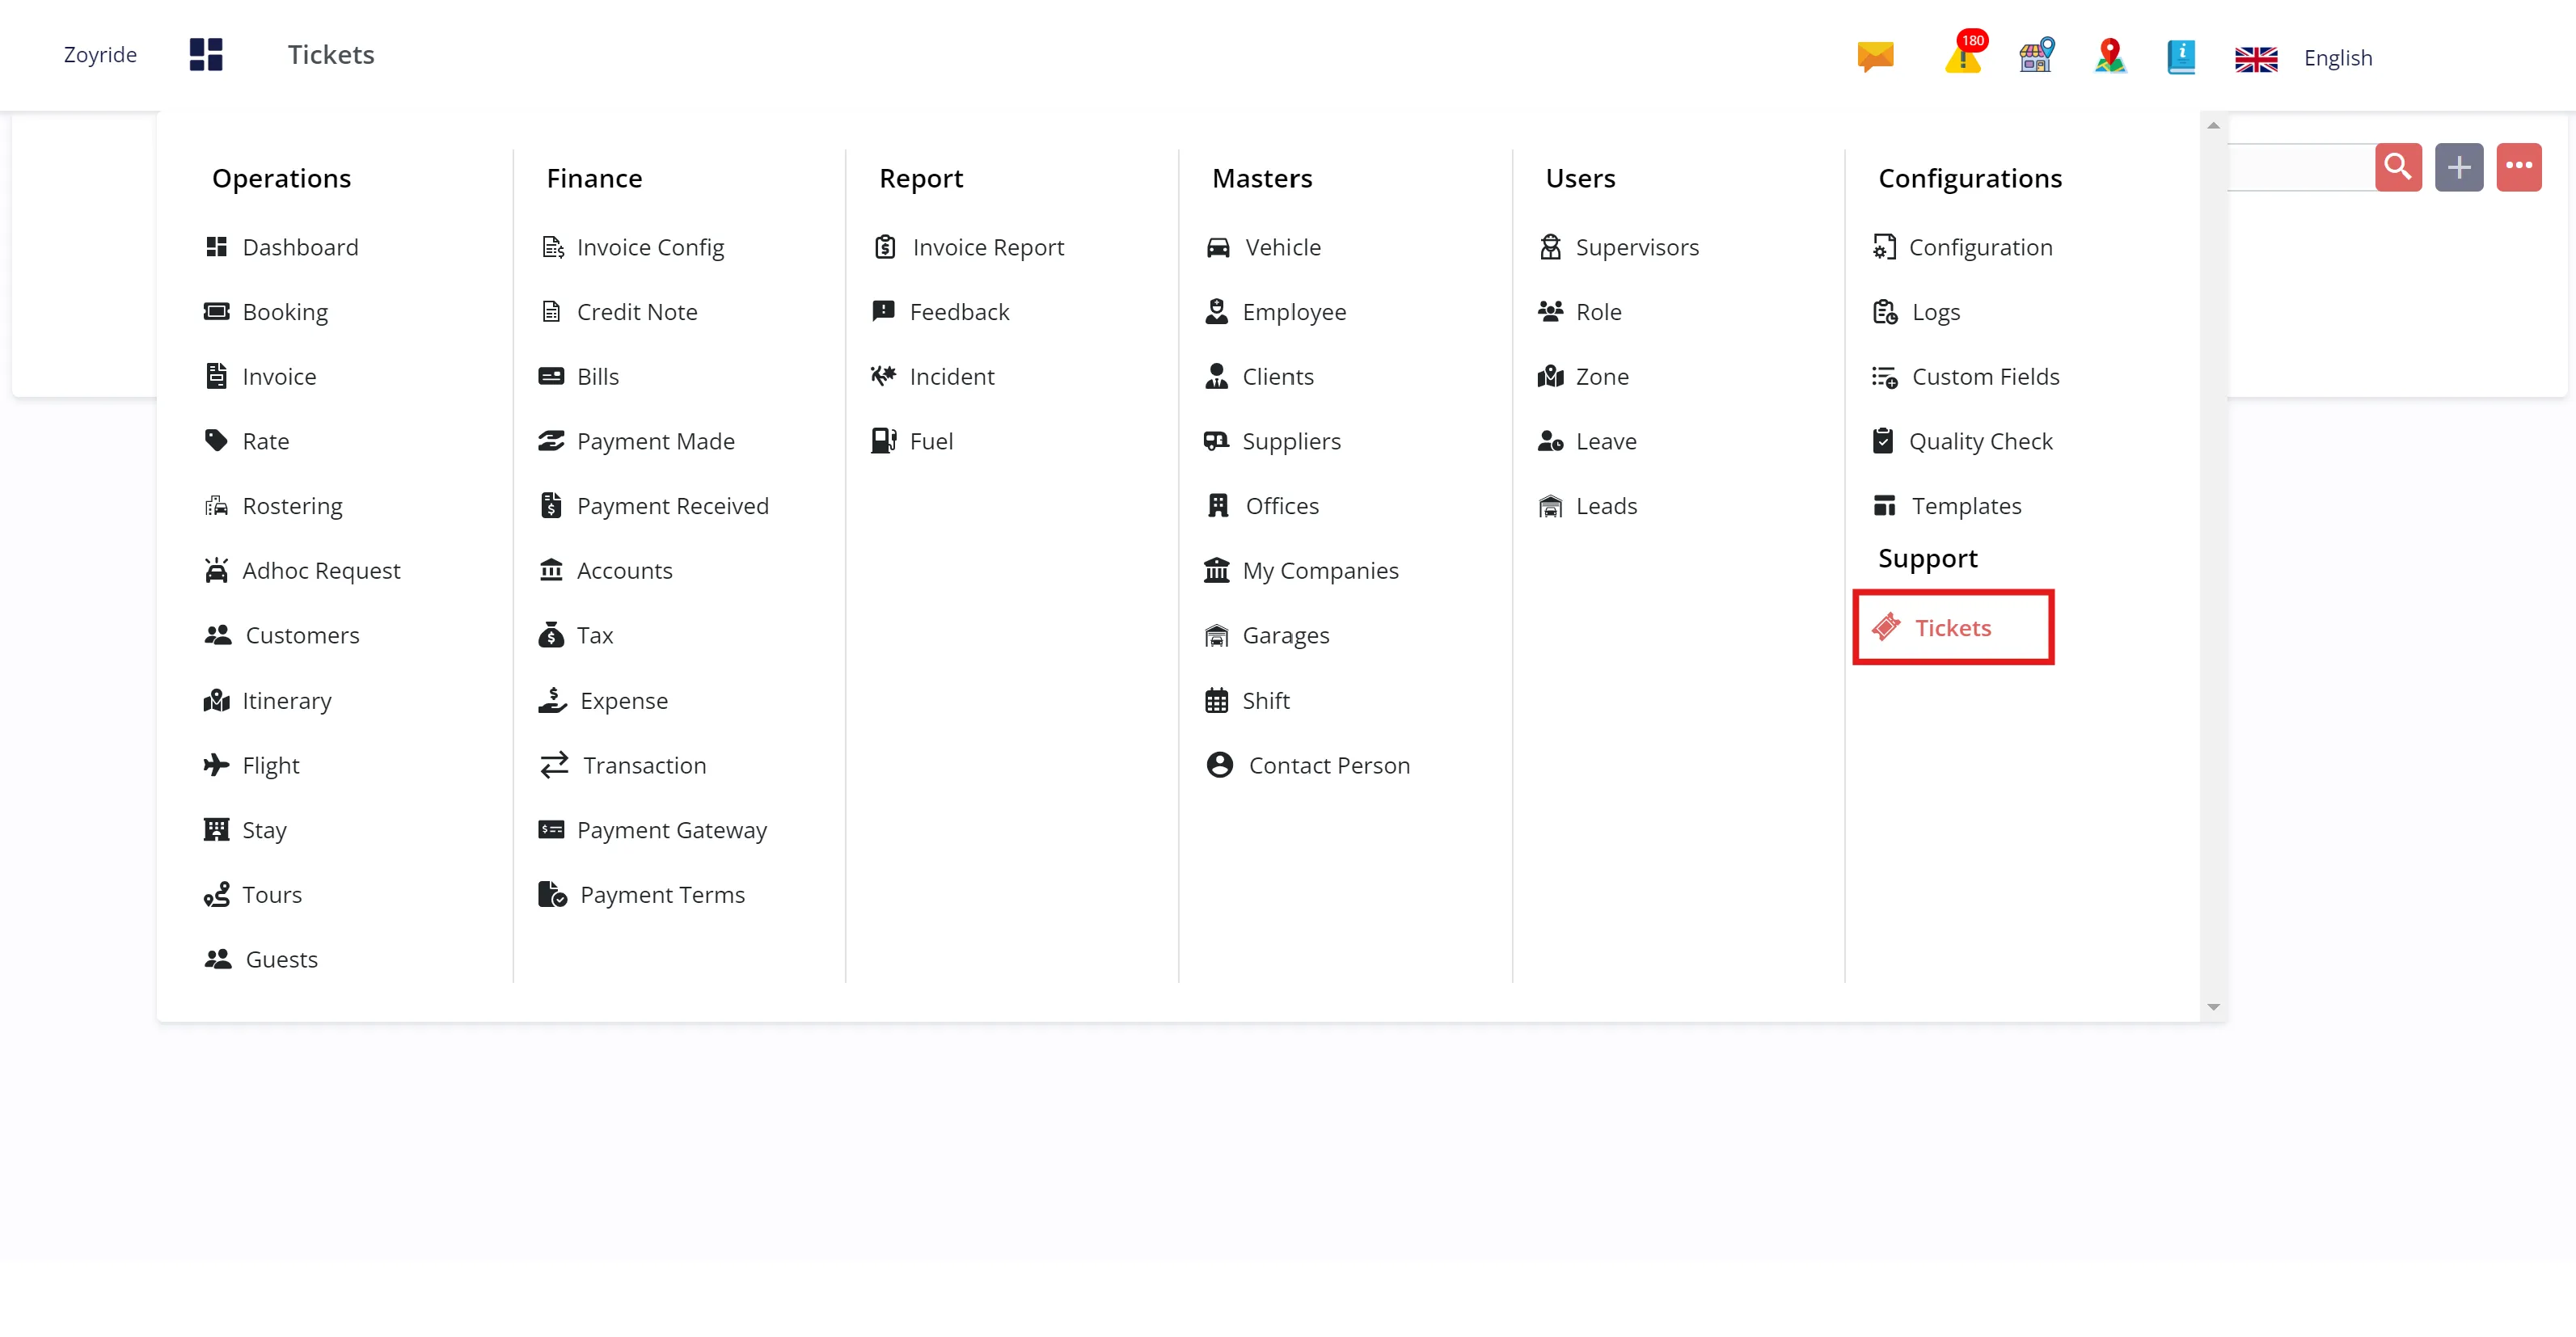Click the Vehicle car icon
2576x1337 pixels.
click(1218, 247)
